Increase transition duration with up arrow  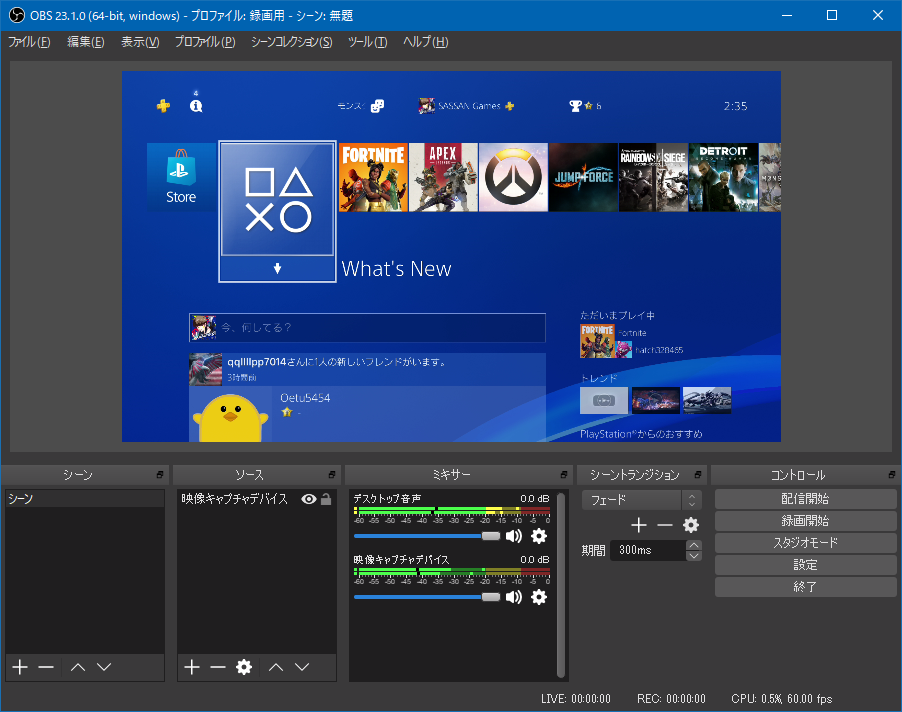point(694,545)
